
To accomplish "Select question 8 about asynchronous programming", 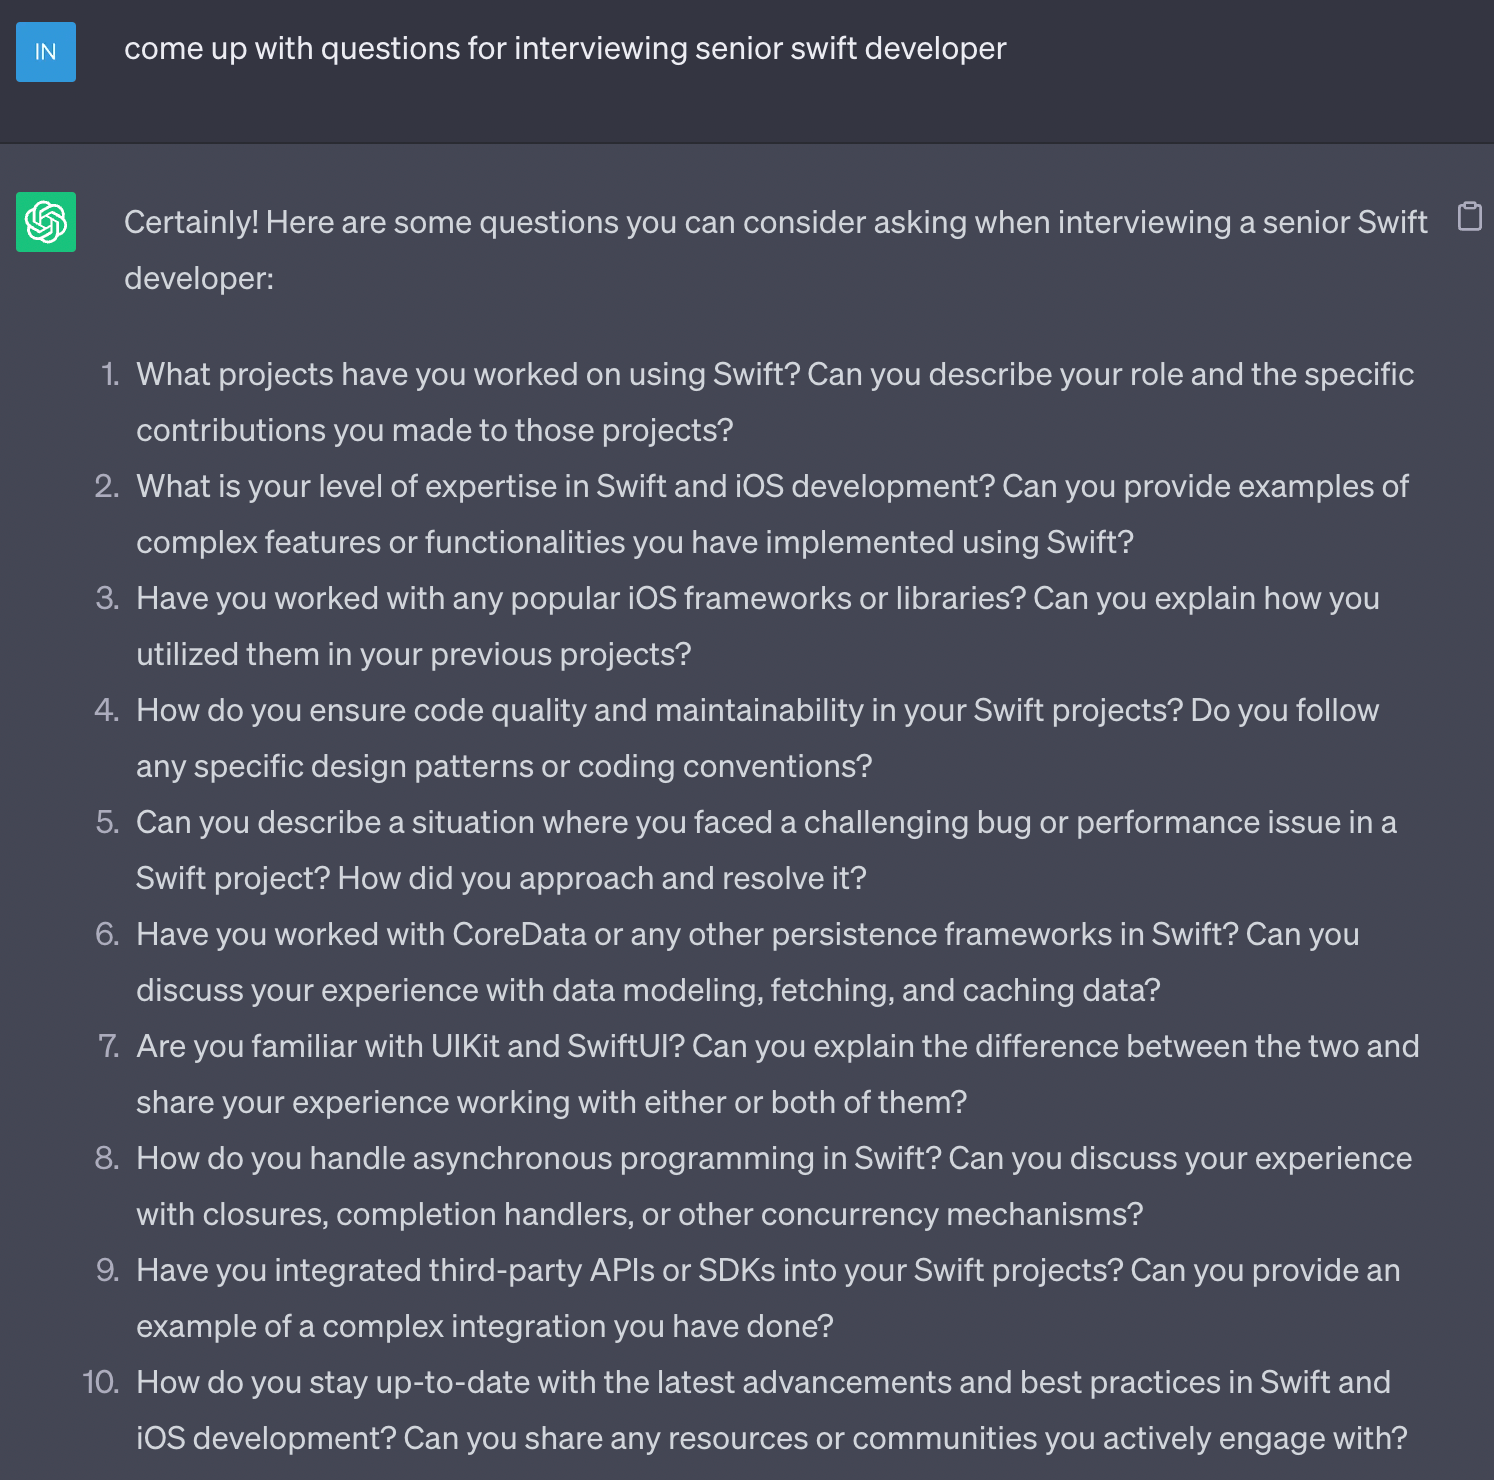I will pos(774,1186).
